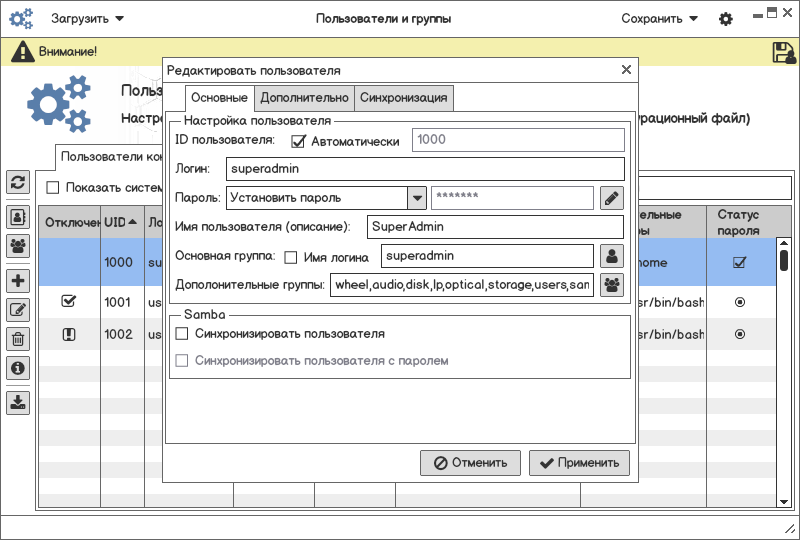
Task: Click password status checkbox in row 1000
Action: (x=739, y=262)
